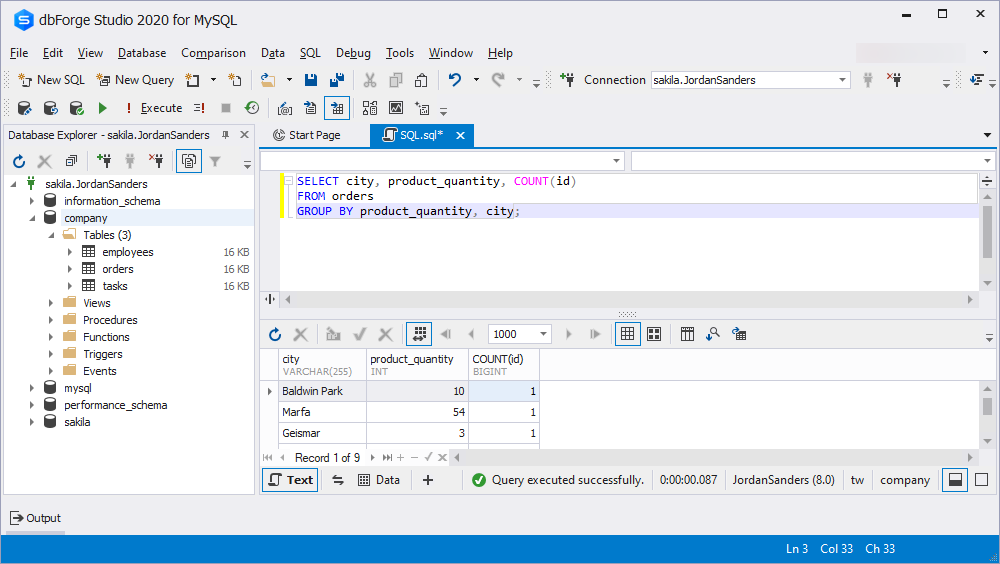Pin the Database Explorer panel
This screenshot has height=564, width=1000.
pos(225,135)
